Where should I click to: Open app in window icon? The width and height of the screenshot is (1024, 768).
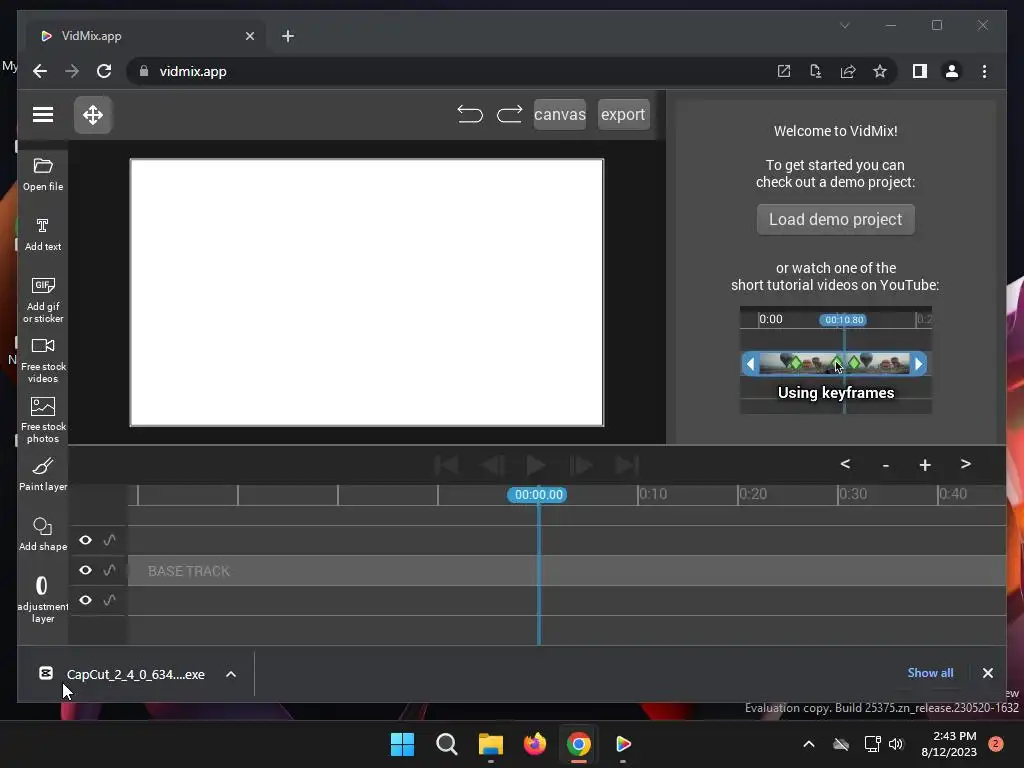pyautogui.click(x=784, y=71)
